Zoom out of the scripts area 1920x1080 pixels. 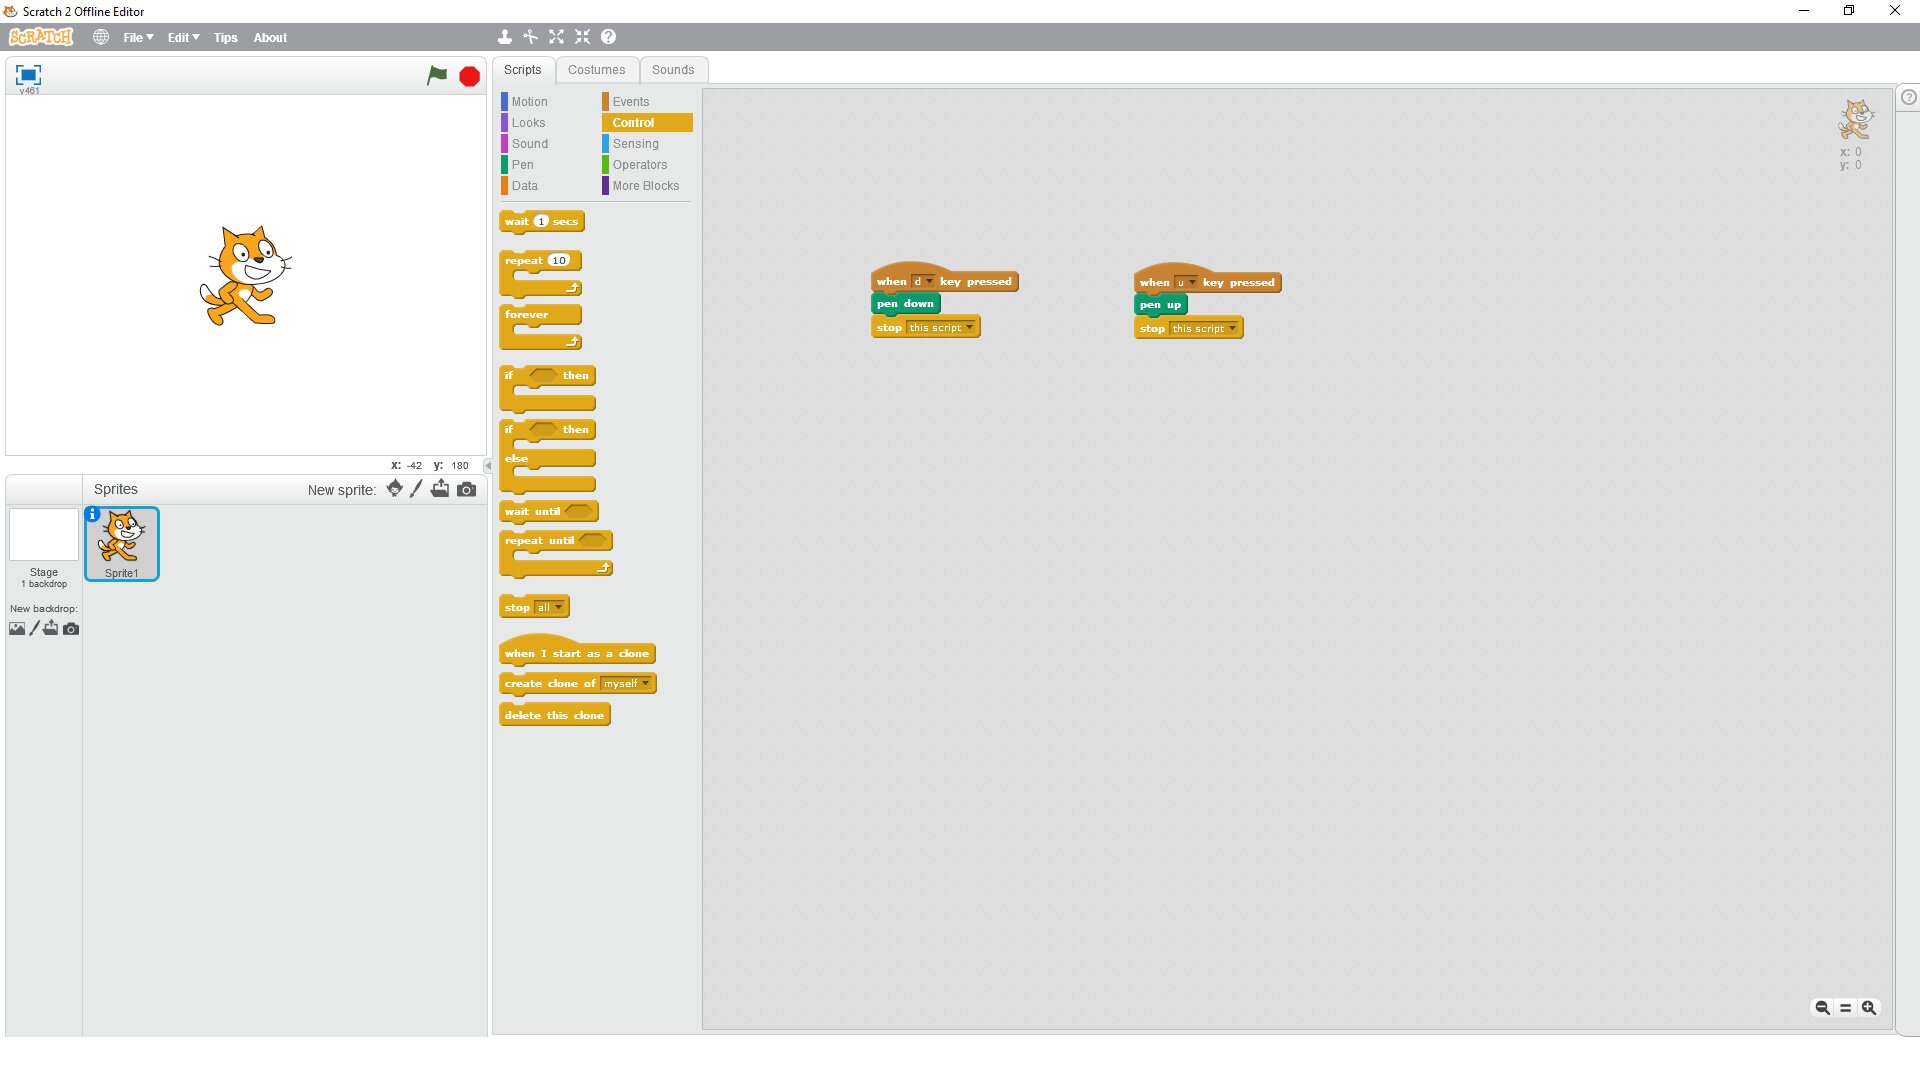tap(1822, 1008)
